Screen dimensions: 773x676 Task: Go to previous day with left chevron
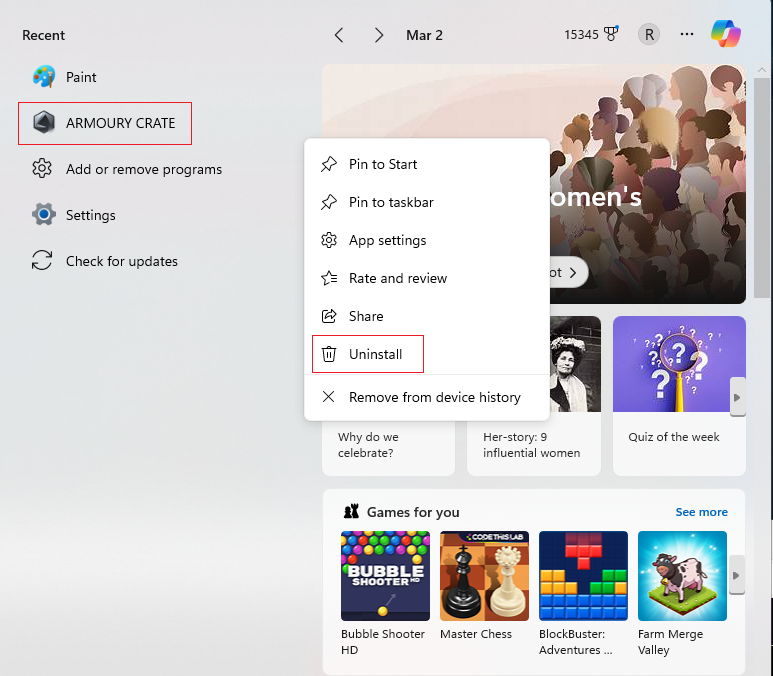(339, 35)
